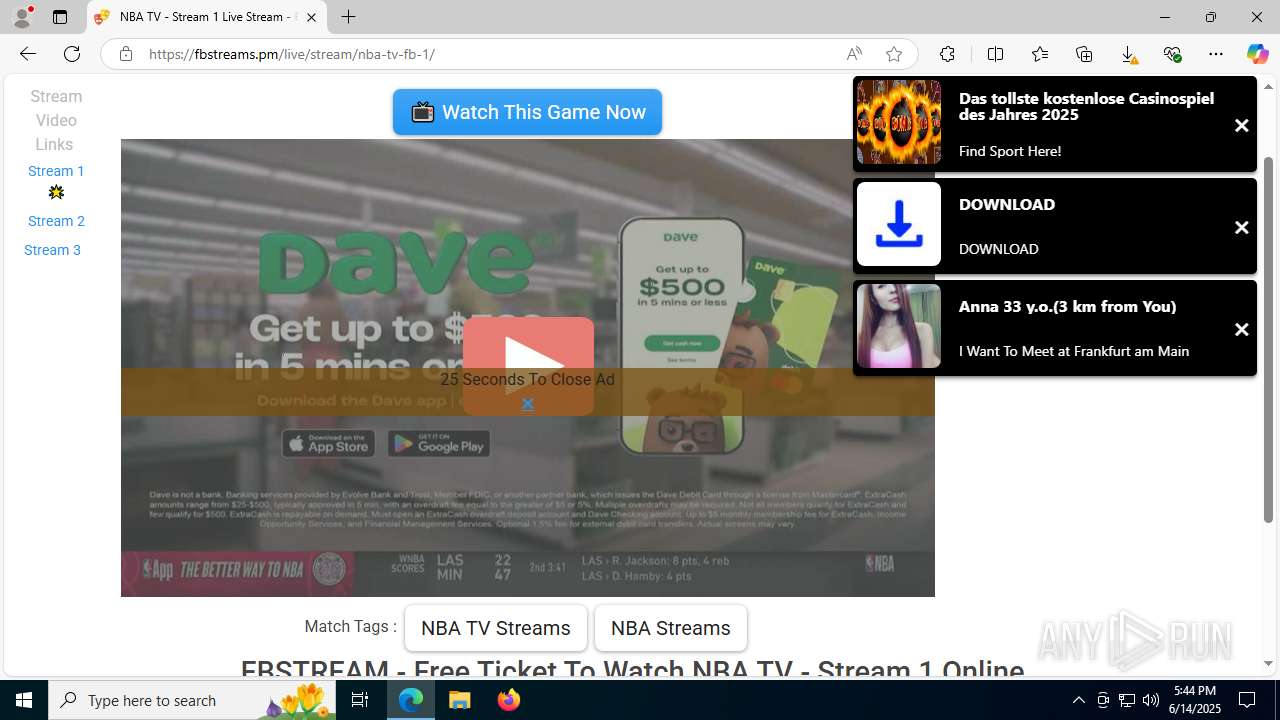Open Read aloud in address bar
The height and width of the screenshot is (720, 1280).
tap(854, 54)
